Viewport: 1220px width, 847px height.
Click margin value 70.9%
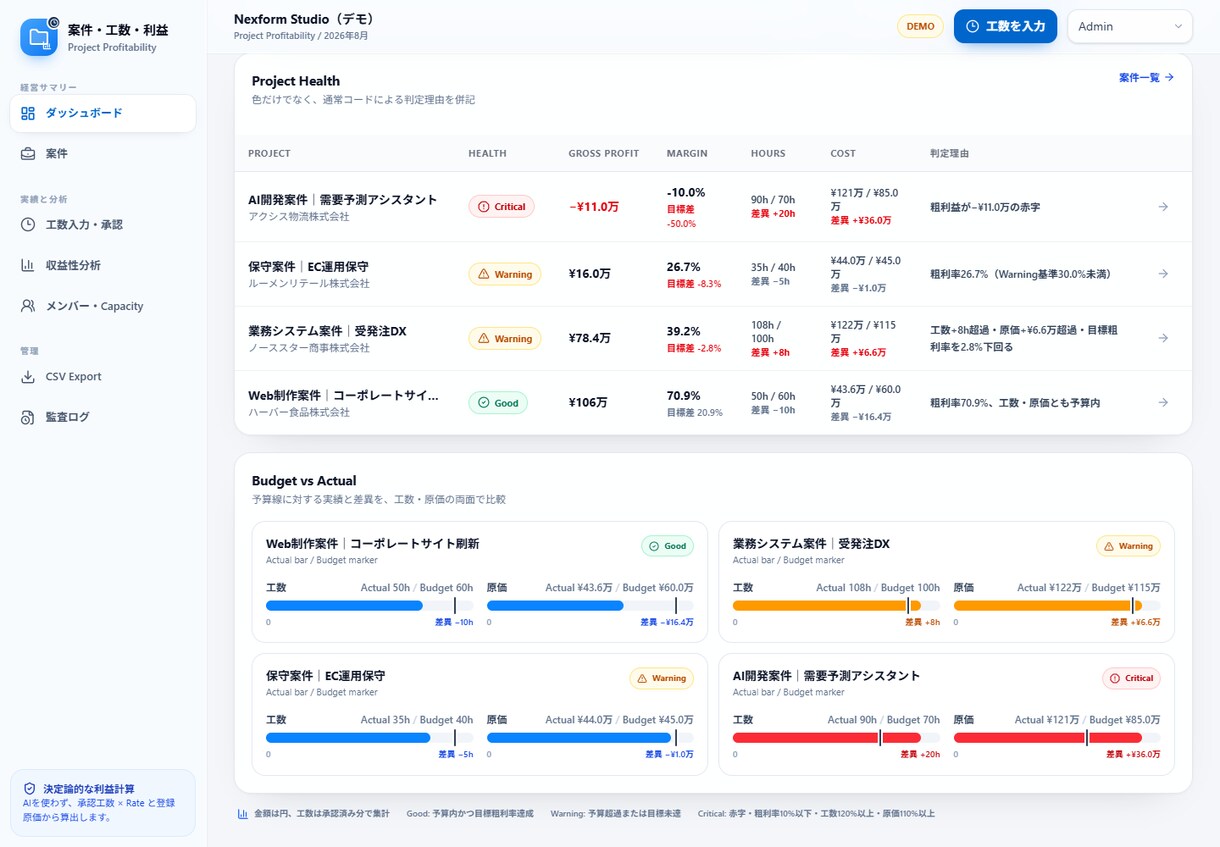point(684,395)
